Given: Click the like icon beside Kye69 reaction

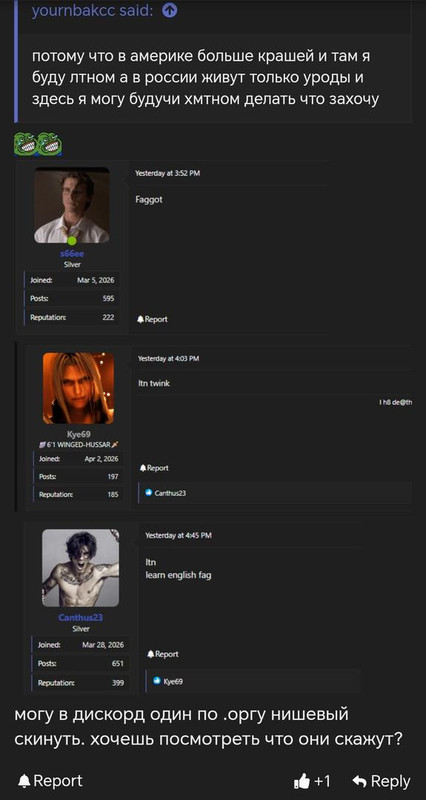Looking at the screenshot, I should [x=157, y=681].
